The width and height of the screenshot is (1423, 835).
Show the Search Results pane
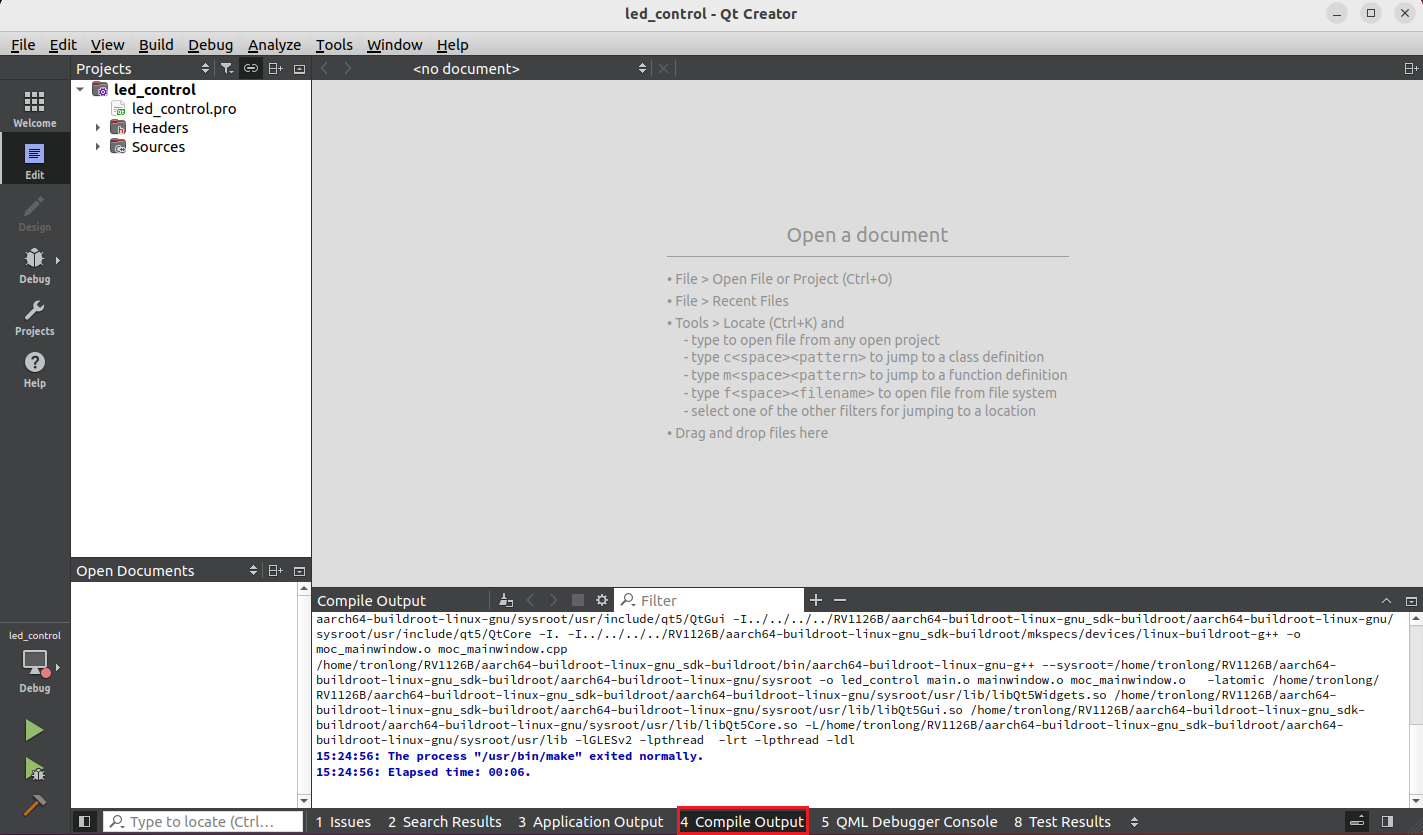[x=444, y=821]
